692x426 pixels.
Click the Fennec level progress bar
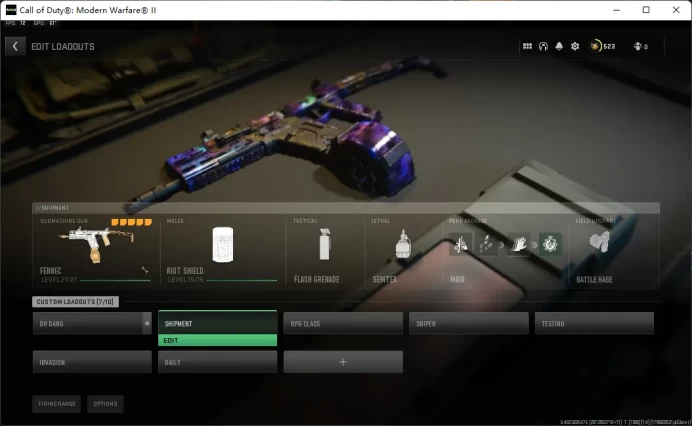(115, 280)
